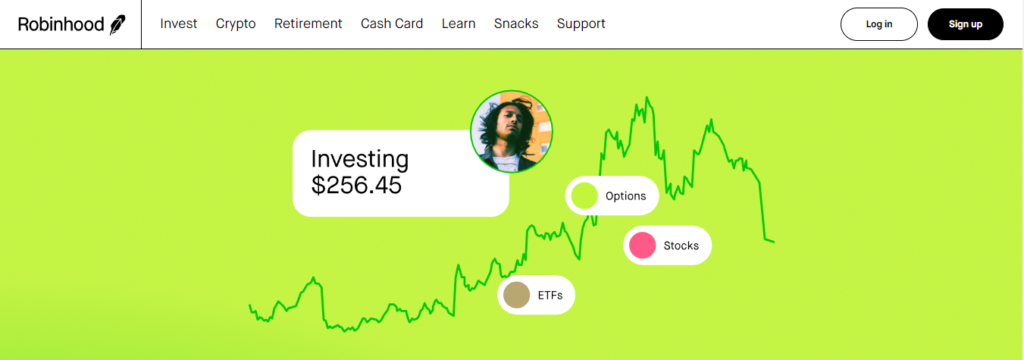This screenshot has width=1024, height=360.
Task: Select the ETFs pill label
Action: 549,295
